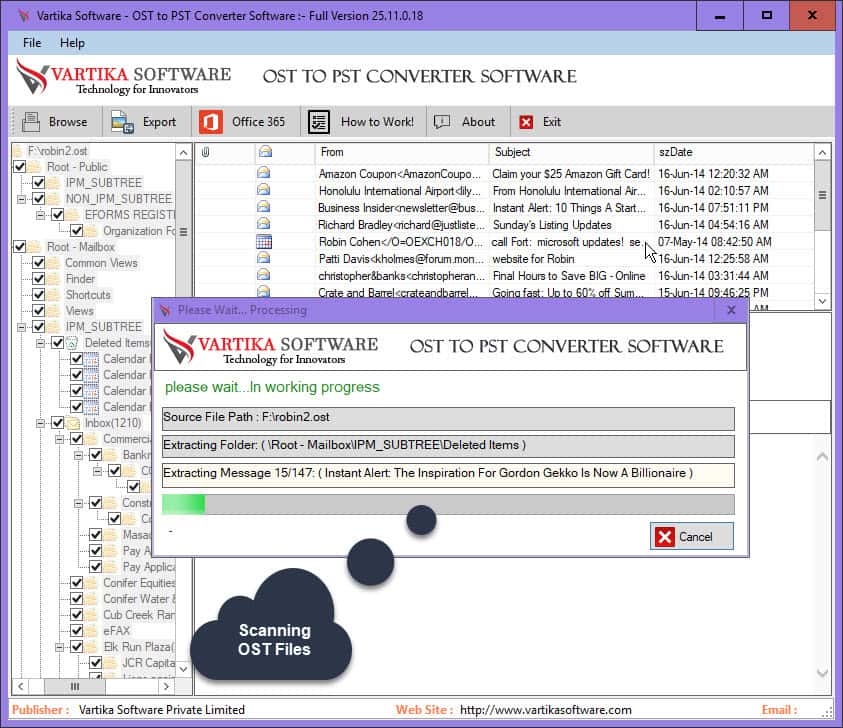Click the envelope icon column header

pyautogui.click(x=265, y=152)
